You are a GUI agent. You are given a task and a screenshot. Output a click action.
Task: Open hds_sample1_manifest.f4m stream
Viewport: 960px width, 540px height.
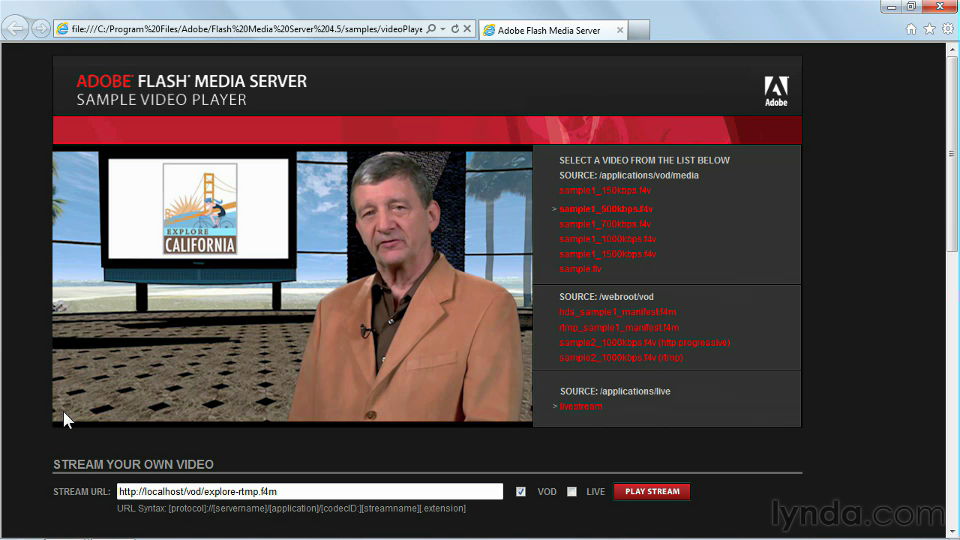[617, 312]
